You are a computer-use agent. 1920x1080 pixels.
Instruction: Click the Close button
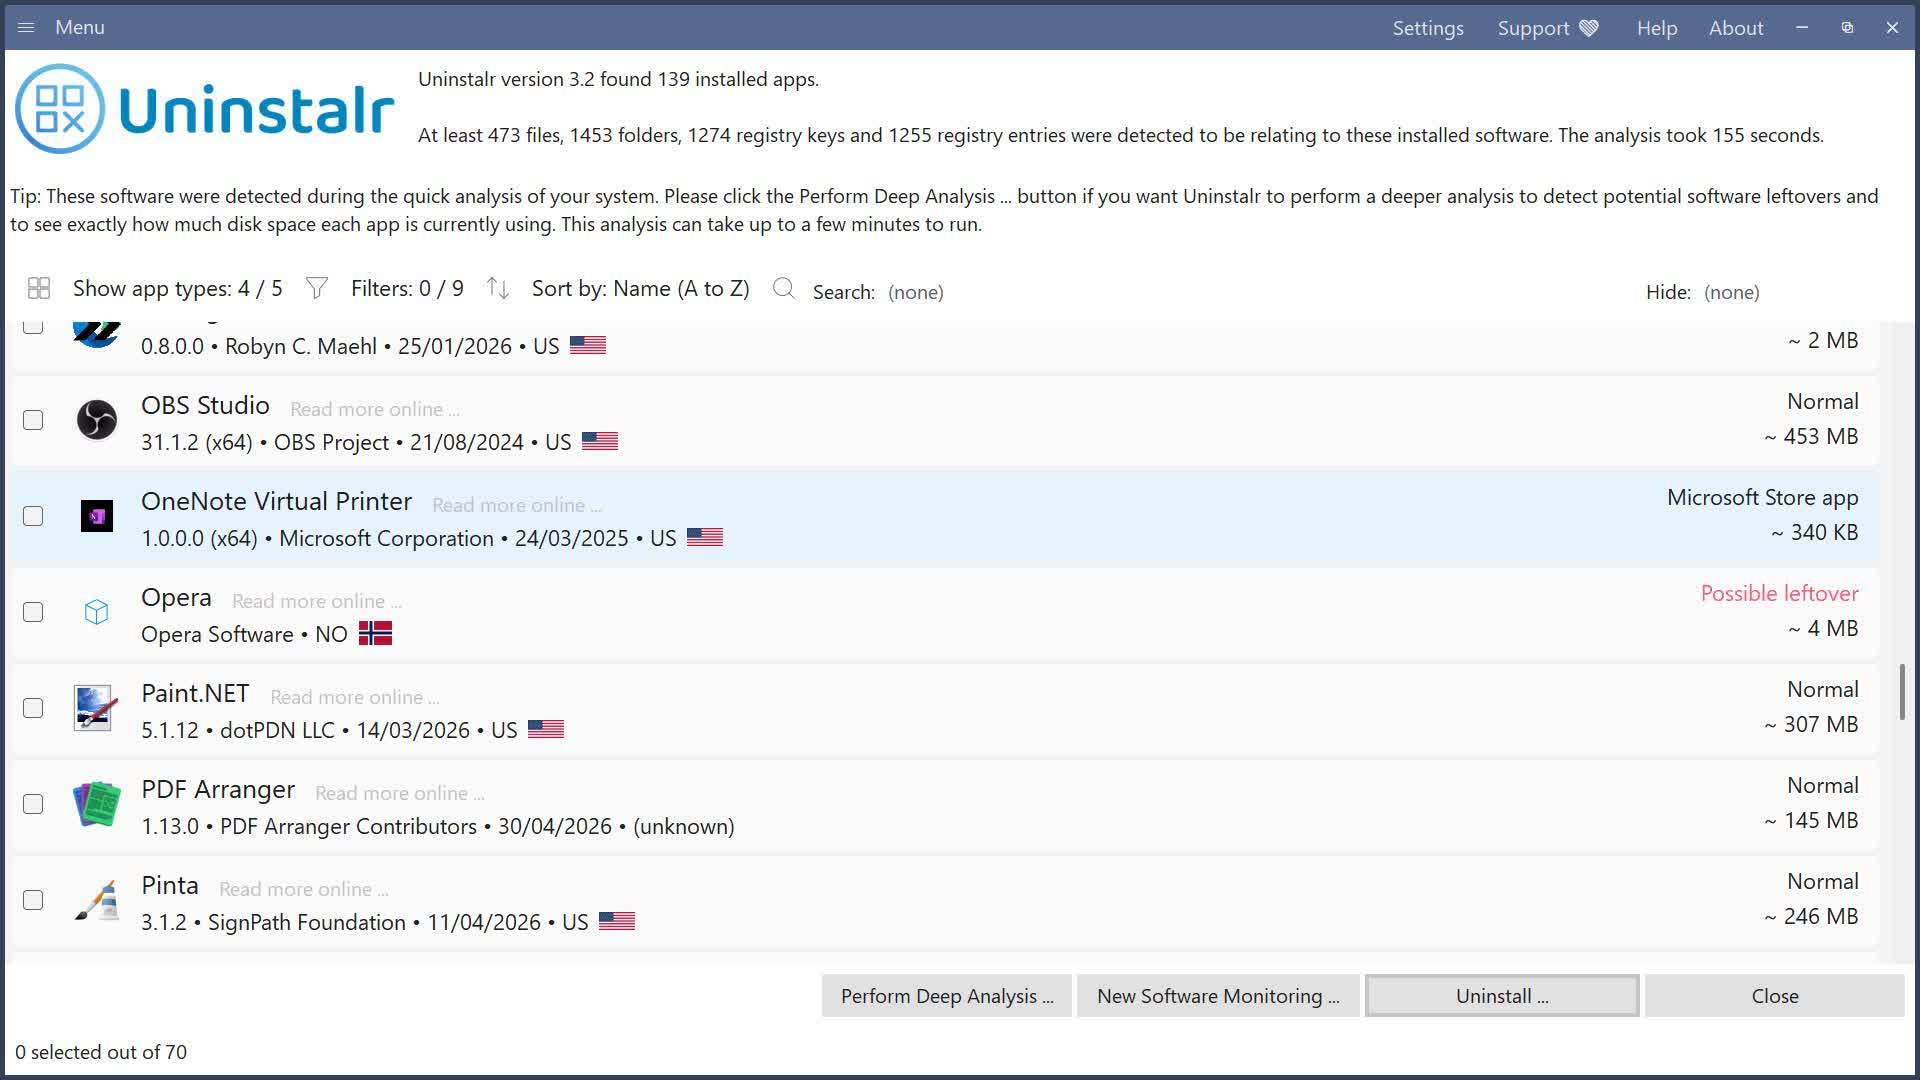1775,996
